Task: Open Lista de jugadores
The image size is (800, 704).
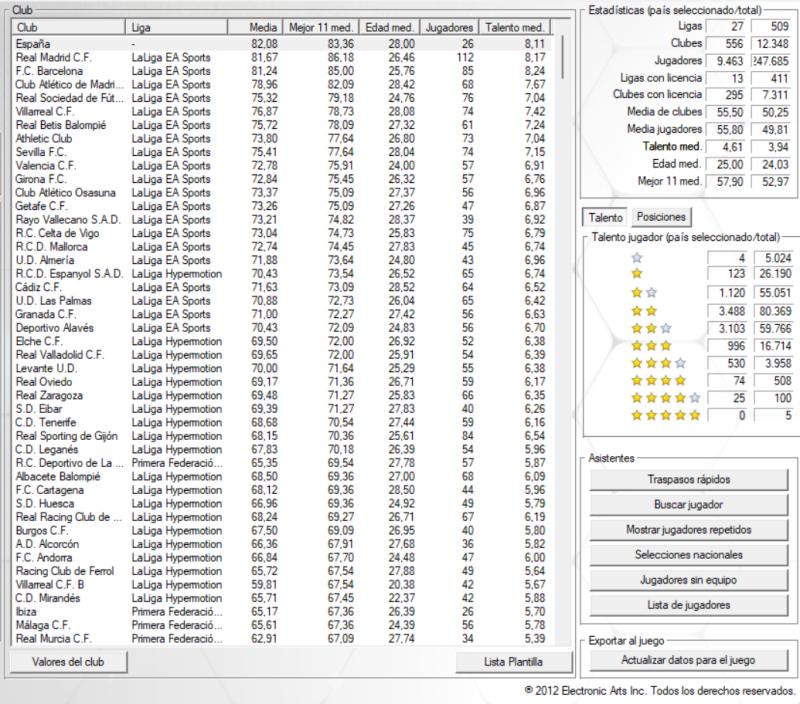Action: pos(688,605)
